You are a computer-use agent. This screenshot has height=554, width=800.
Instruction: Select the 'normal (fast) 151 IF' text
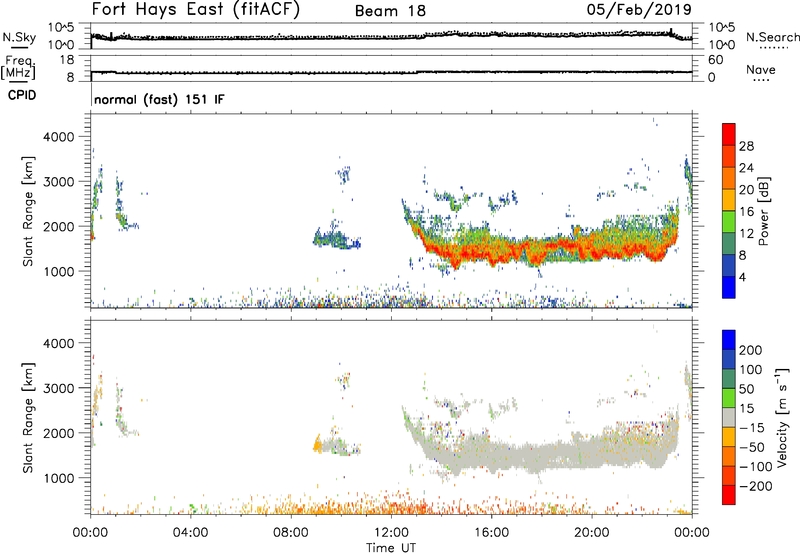159,99
